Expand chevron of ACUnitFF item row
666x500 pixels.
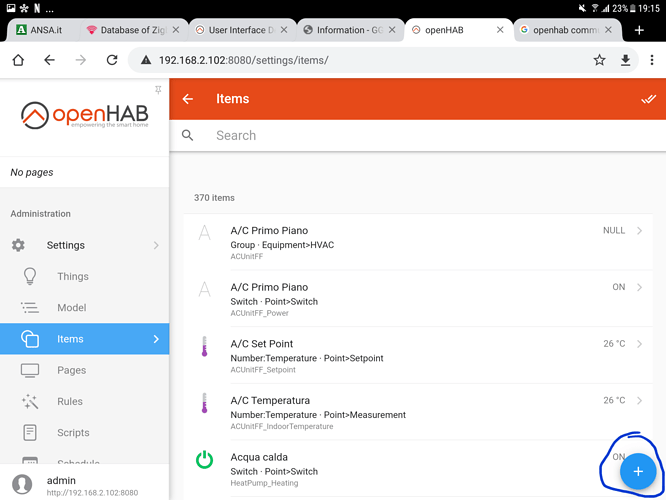pos(639,231)
